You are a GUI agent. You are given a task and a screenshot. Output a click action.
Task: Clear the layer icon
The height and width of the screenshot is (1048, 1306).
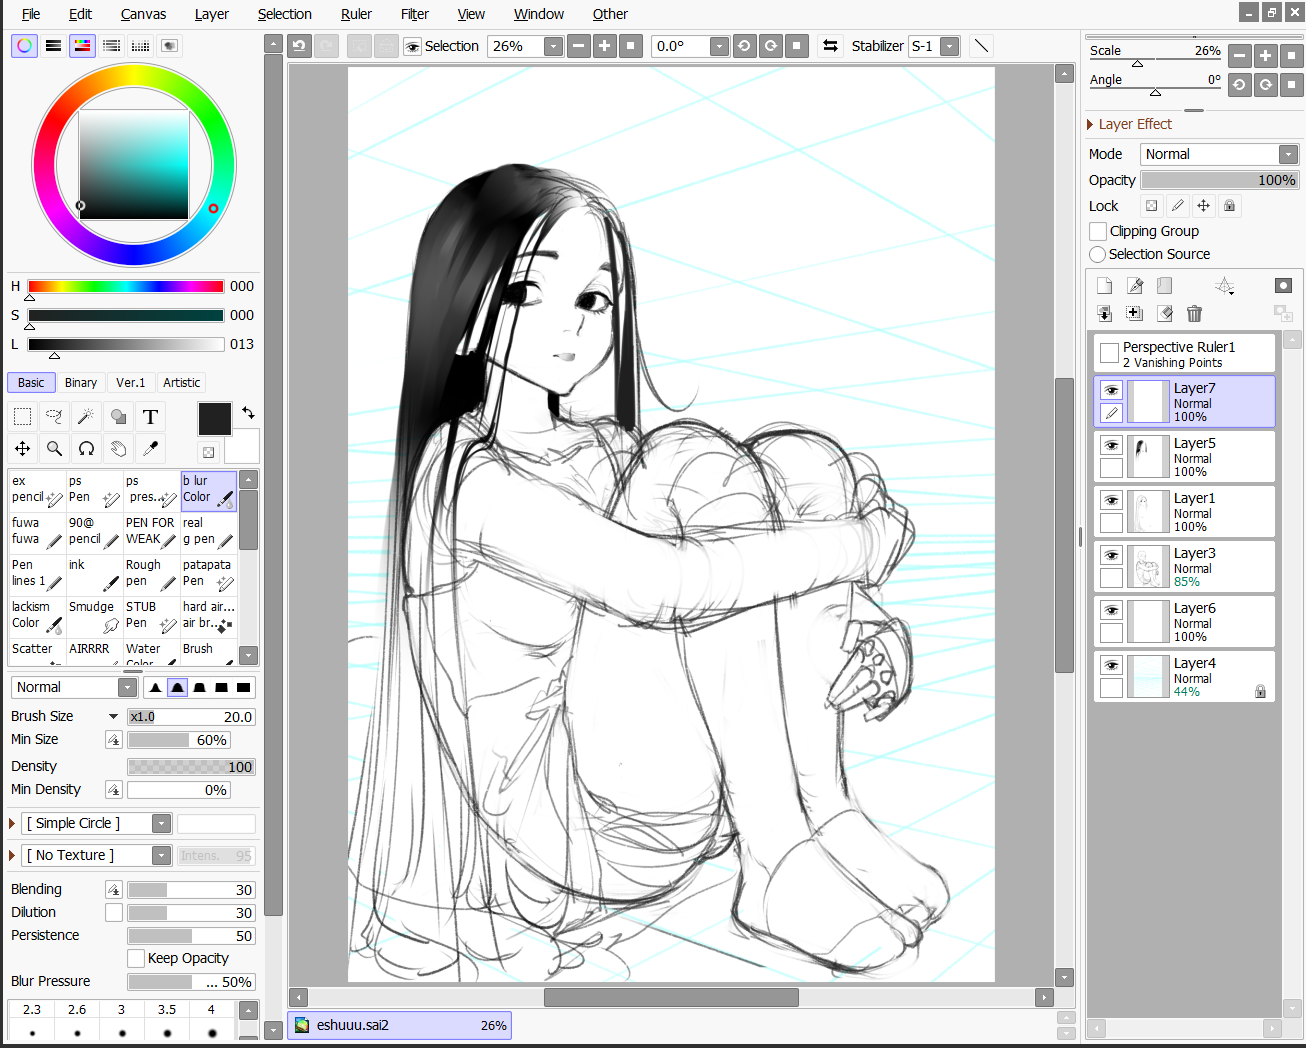[x=1164, y=314]
